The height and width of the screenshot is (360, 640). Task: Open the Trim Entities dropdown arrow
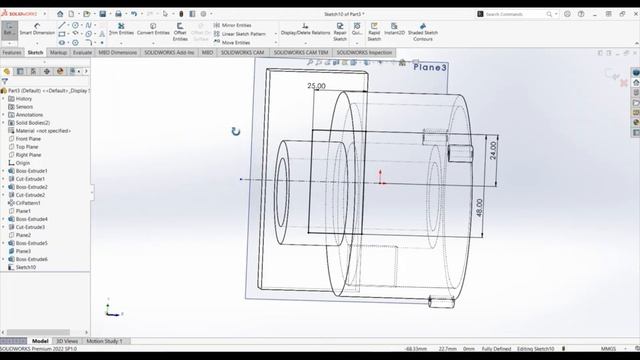coord(121,42)
